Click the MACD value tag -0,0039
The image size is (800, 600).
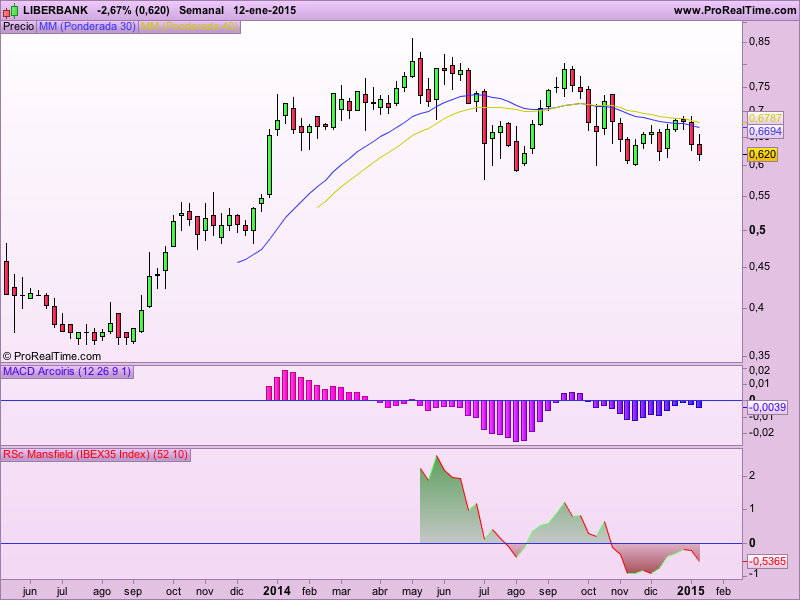point(767,407)
